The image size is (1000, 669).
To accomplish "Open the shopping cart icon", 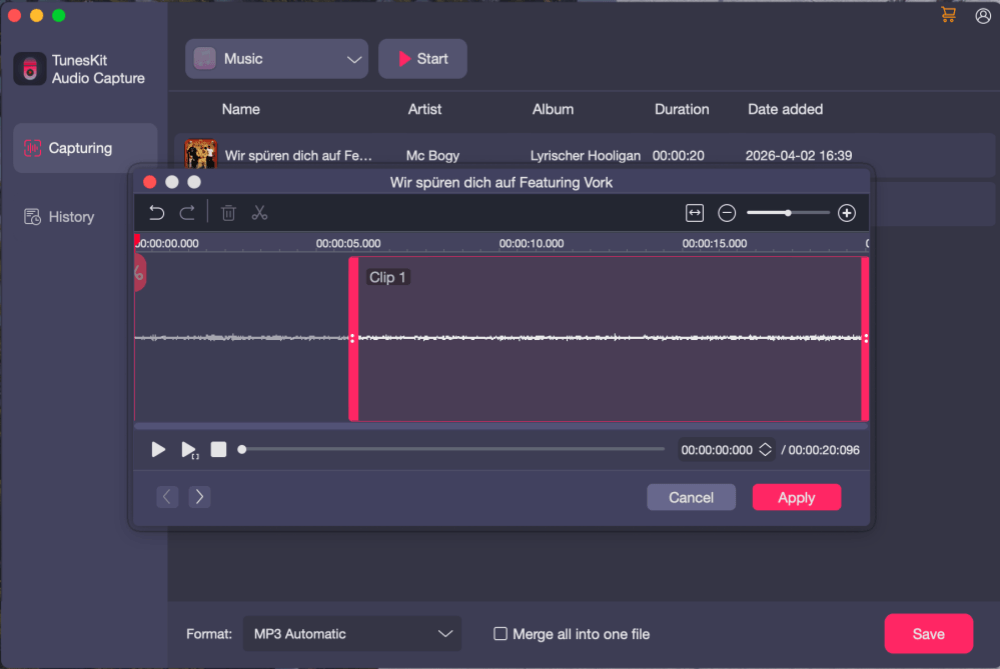I will (x=947, y=15).
